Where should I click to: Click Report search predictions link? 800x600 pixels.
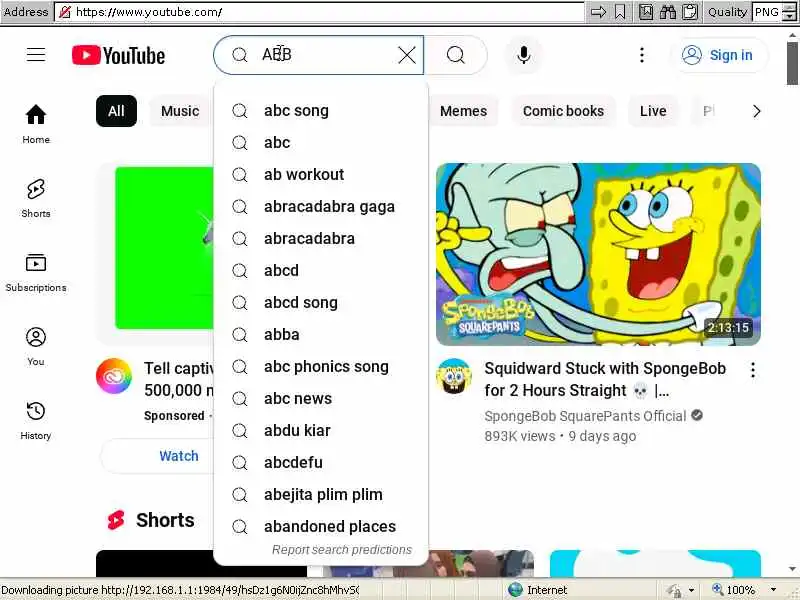tap(342, 549)
